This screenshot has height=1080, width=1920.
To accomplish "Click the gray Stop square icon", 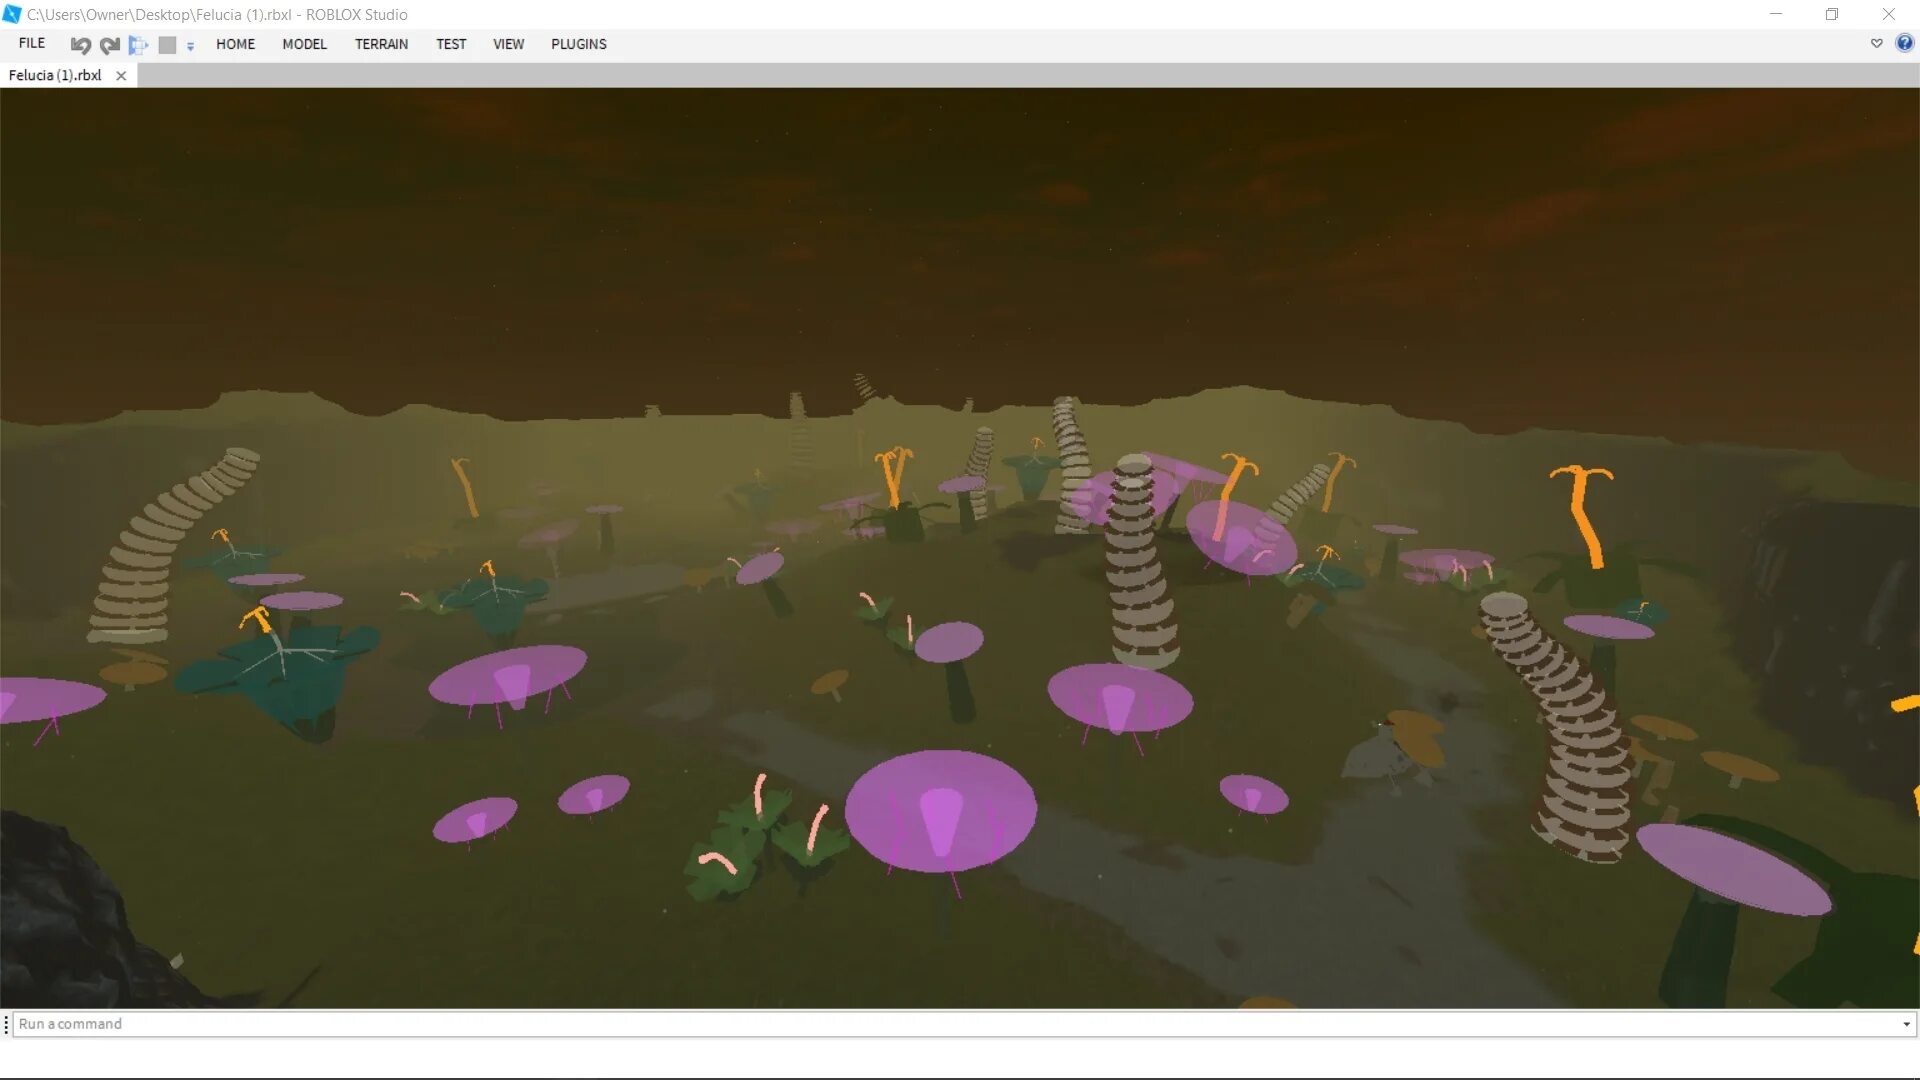I will tap(167, 45).
